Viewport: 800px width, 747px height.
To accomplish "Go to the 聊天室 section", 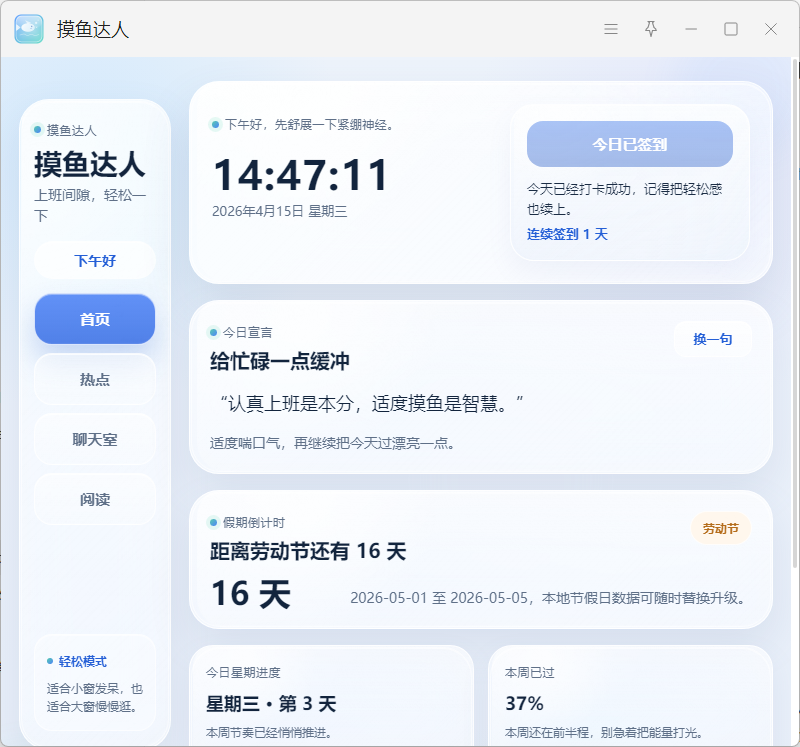I will [x=95, y=439].
